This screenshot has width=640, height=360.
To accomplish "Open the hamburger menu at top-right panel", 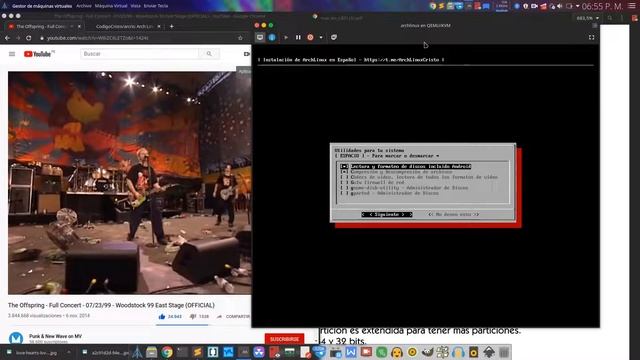I will 631,6.
